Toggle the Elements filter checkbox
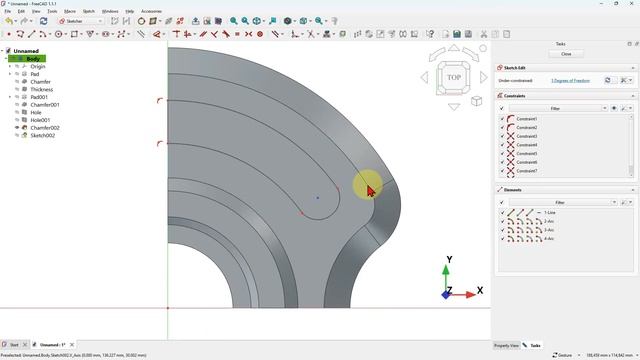Image resolution: width=640 pixels, height=360 pixels. click(x=502, y=202)
